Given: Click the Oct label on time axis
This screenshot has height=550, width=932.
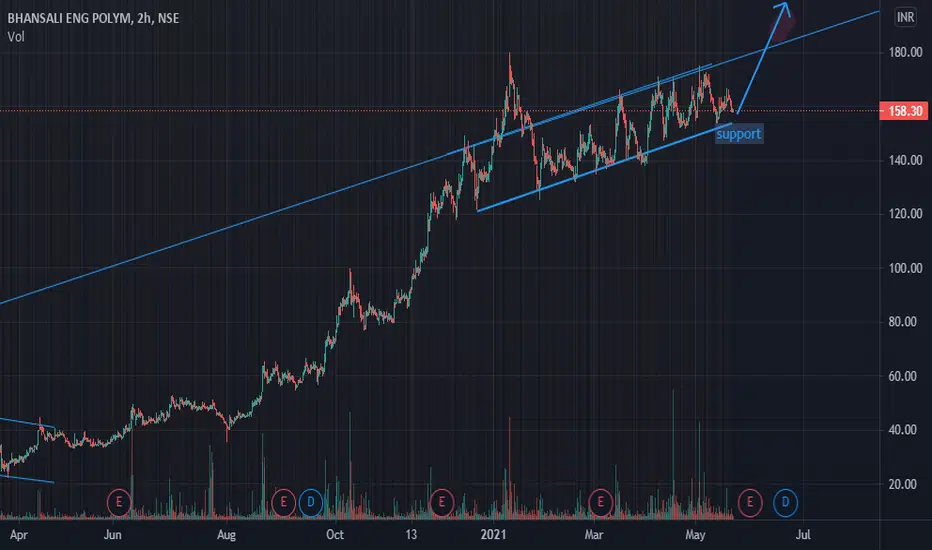Looking at the screenshot, I should (x=335, y=535).
